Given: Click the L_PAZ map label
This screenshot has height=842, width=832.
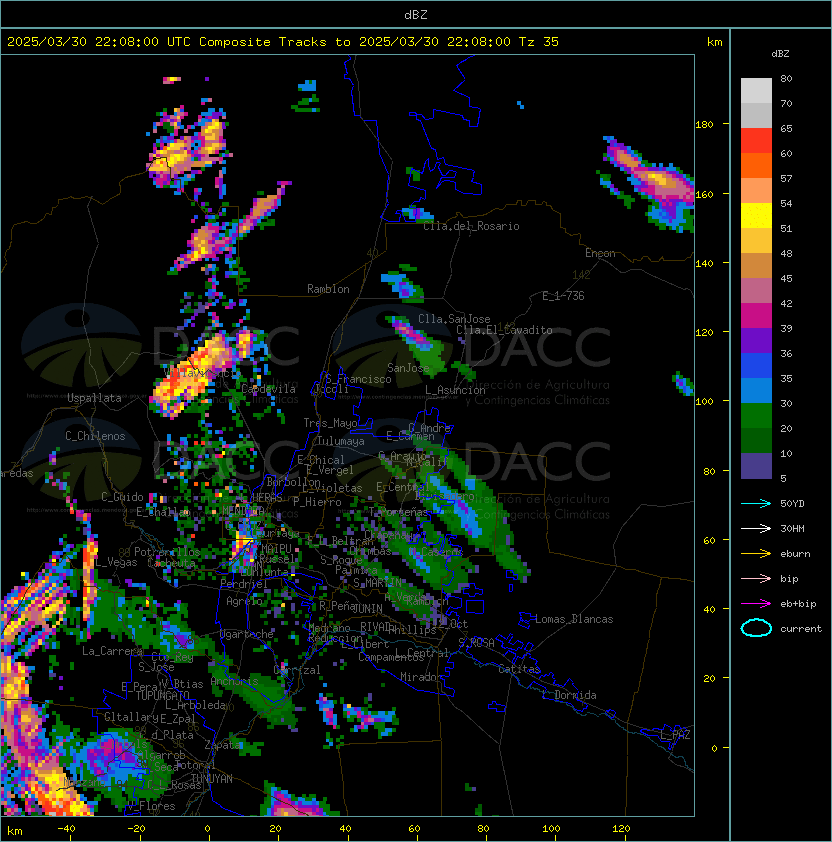Looking at the screenshot, I should pyautogui.click(x=675, y=735).
